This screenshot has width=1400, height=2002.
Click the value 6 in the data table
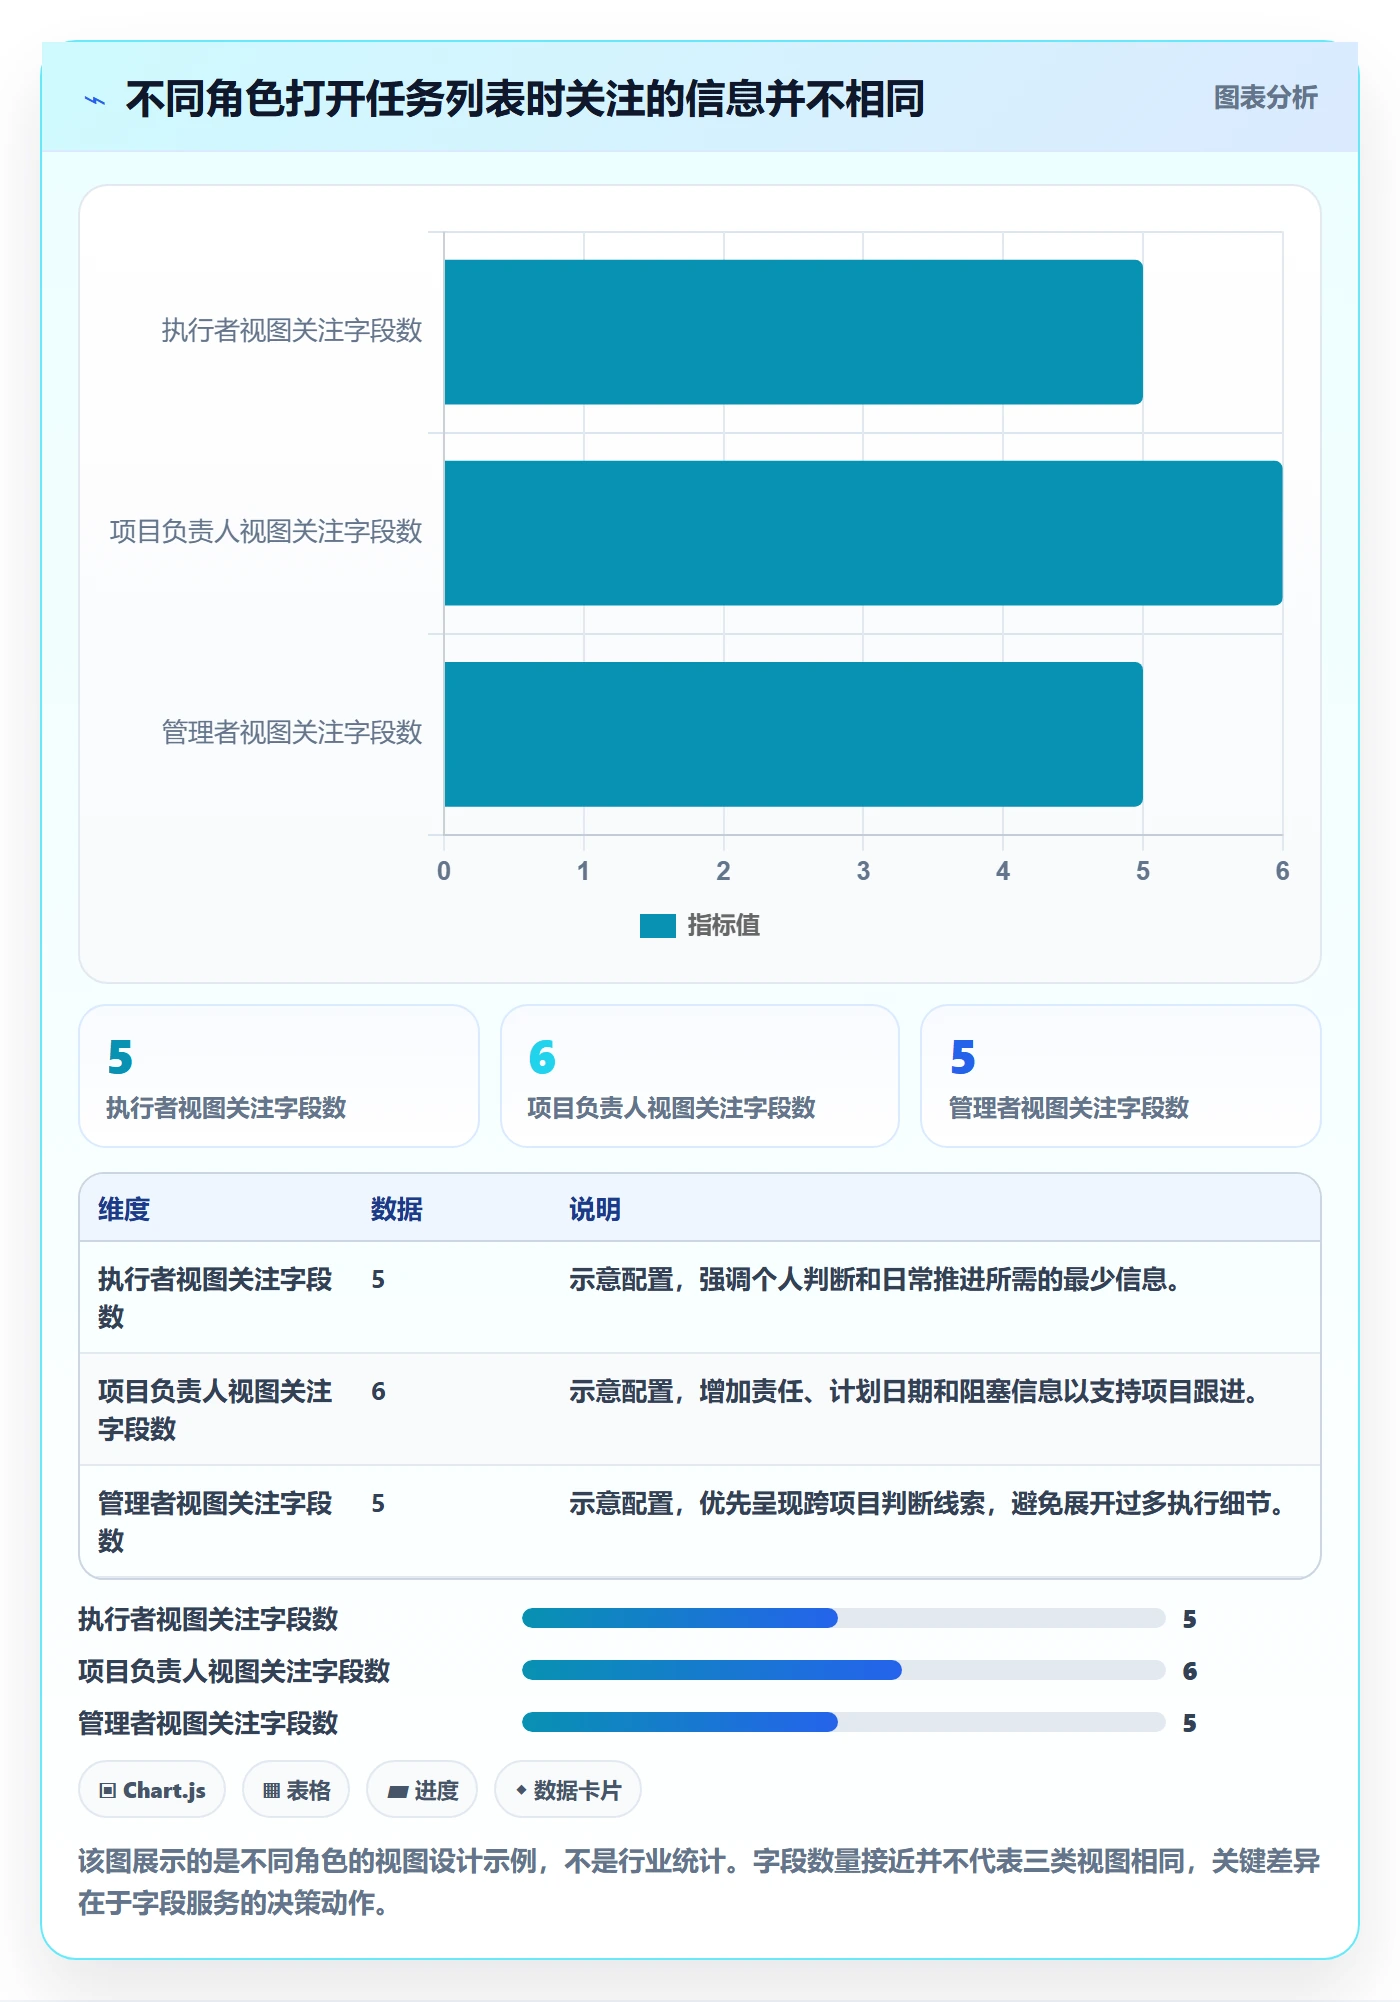click(x=378, y=1391)
